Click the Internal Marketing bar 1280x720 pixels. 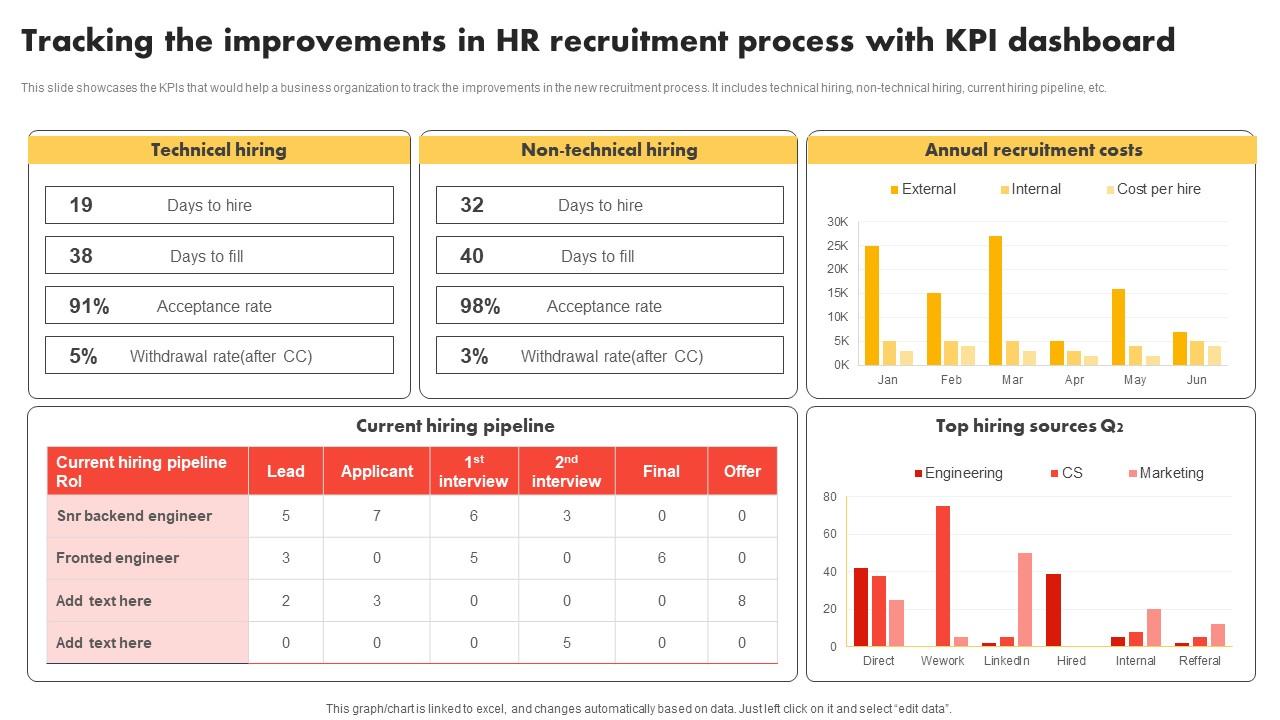(1154, 627)
